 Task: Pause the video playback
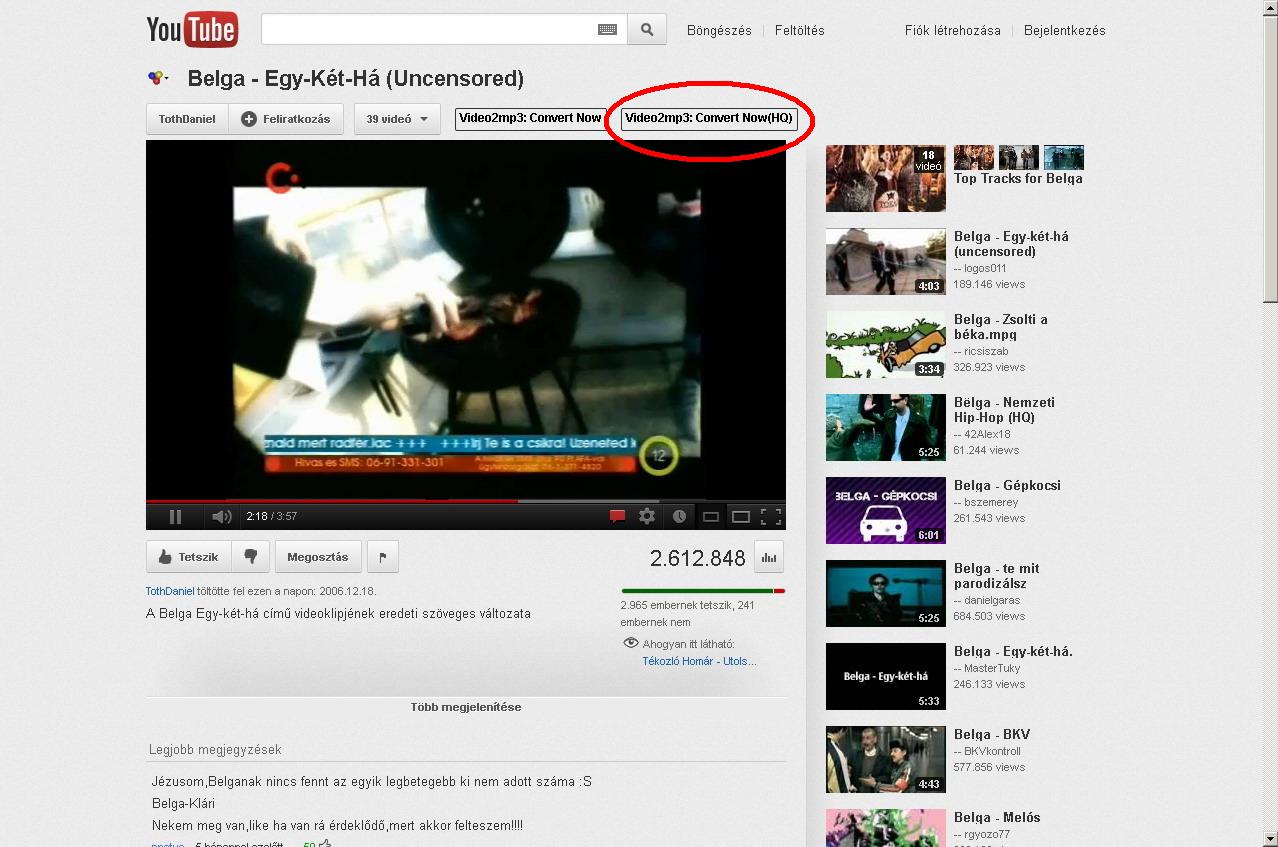(x=176, y=516)
